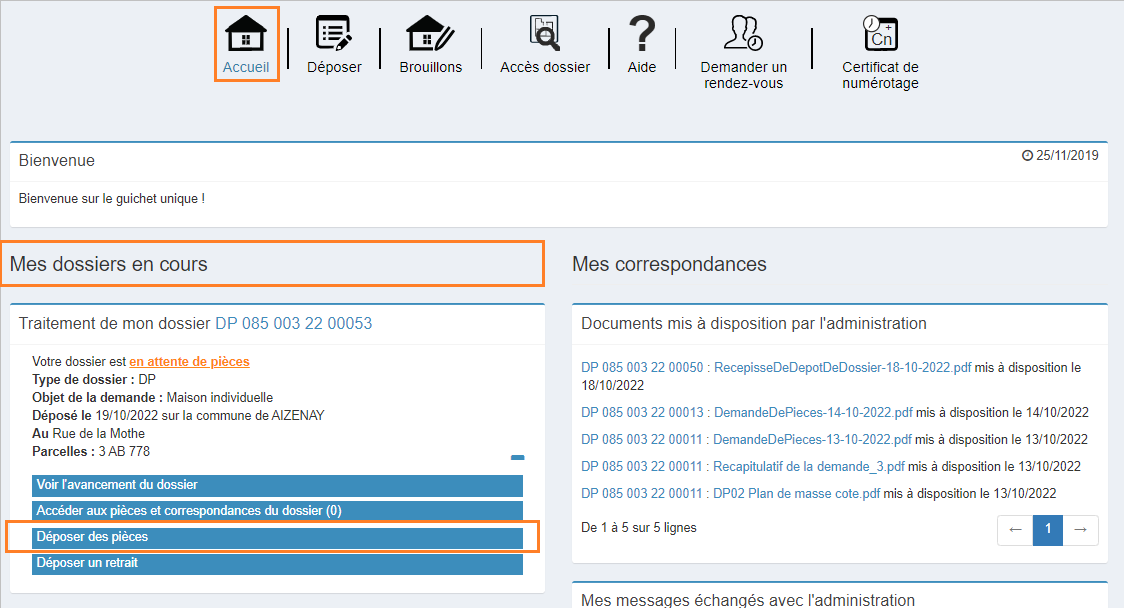The width and height of the screenshot is (1124, 608).
Task: Click 'Documents mis à disposition par l'administration' title
Action: click(753, 323)
